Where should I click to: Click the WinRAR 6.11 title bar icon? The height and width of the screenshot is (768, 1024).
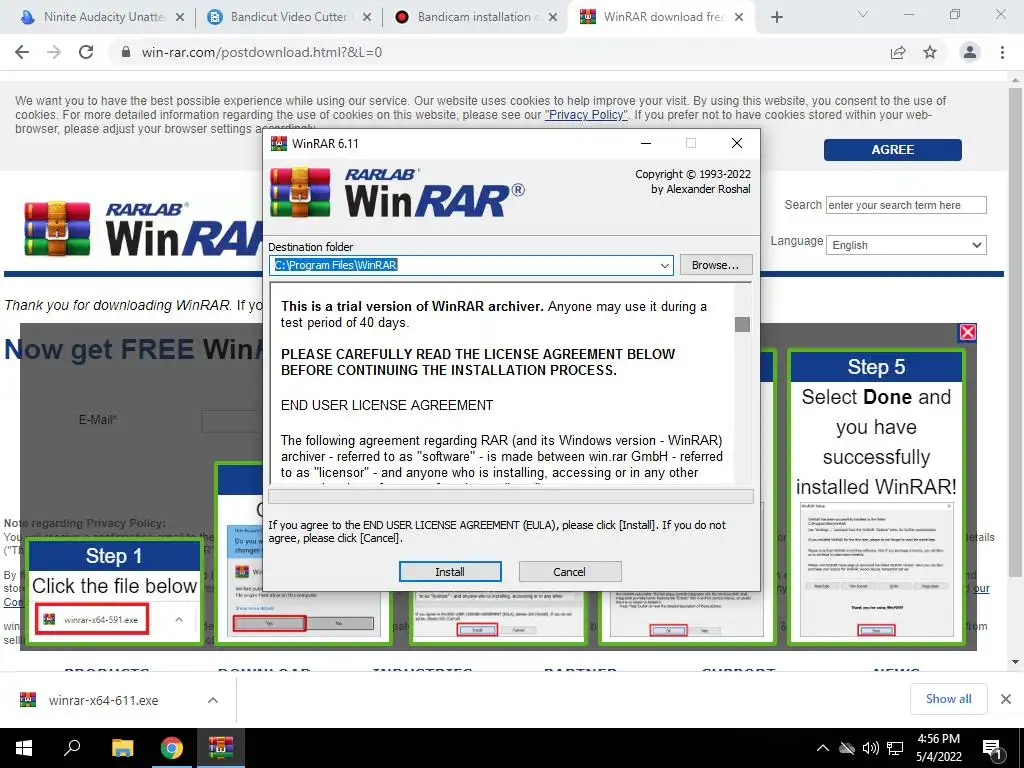[x=279, y=143]
